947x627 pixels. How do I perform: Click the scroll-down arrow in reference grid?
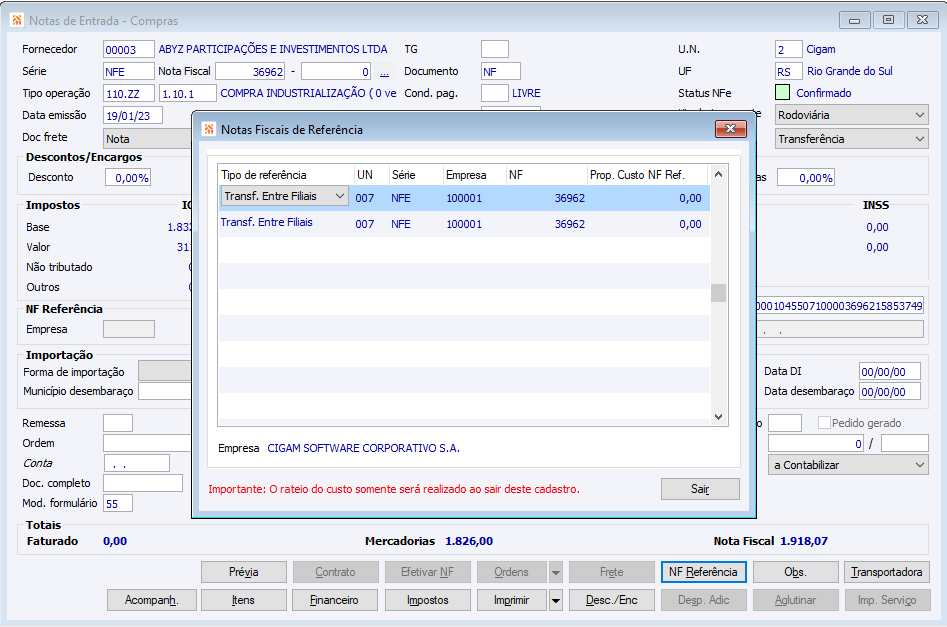tap(718, 416)
